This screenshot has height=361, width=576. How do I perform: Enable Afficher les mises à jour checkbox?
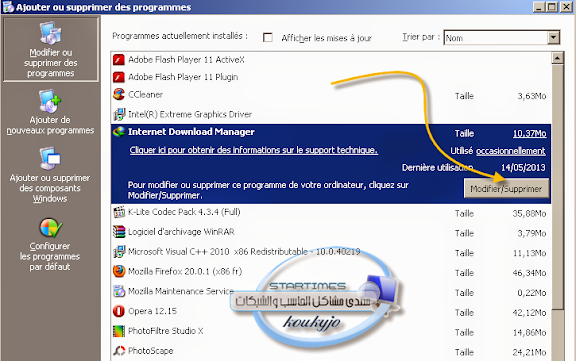[x=268, y=37]
